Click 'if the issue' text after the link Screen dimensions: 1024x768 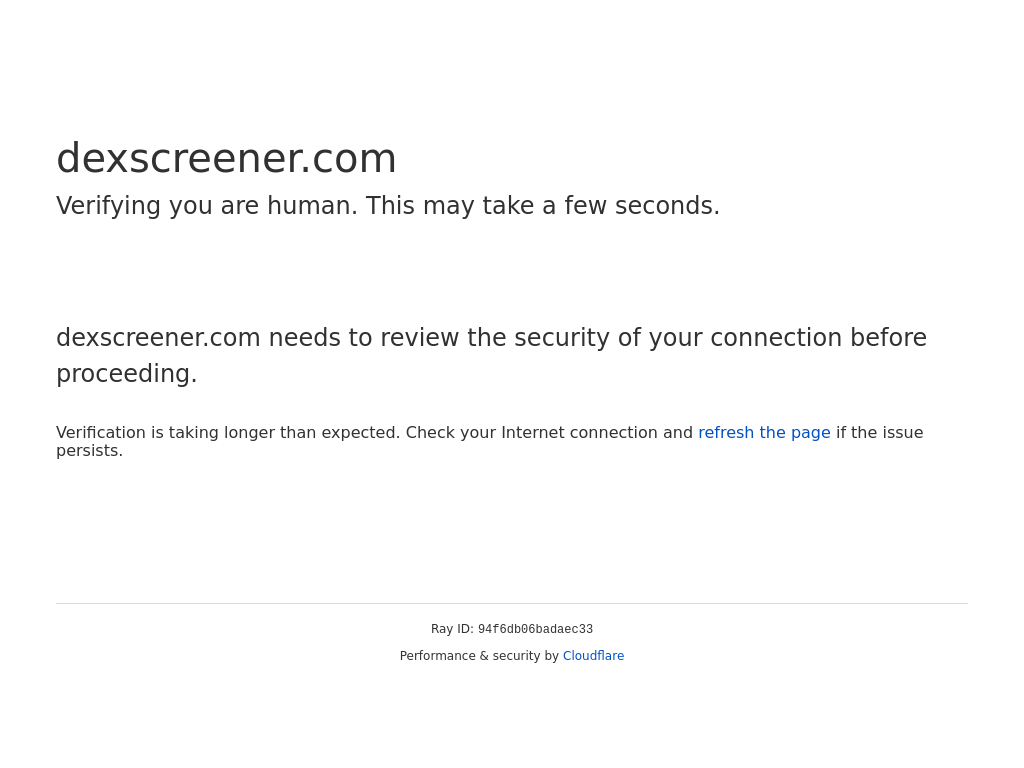click(x=880, y=433)
